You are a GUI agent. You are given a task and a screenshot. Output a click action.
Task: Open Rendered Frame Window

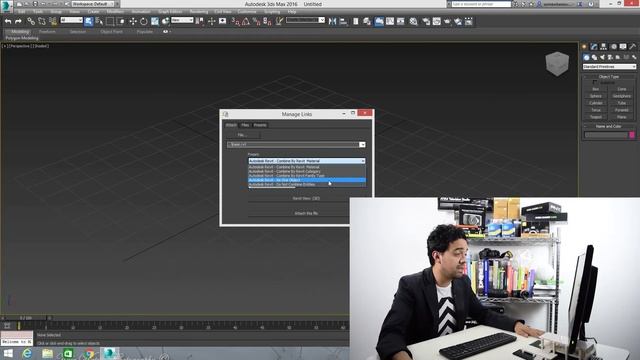(x=437, y=21)
